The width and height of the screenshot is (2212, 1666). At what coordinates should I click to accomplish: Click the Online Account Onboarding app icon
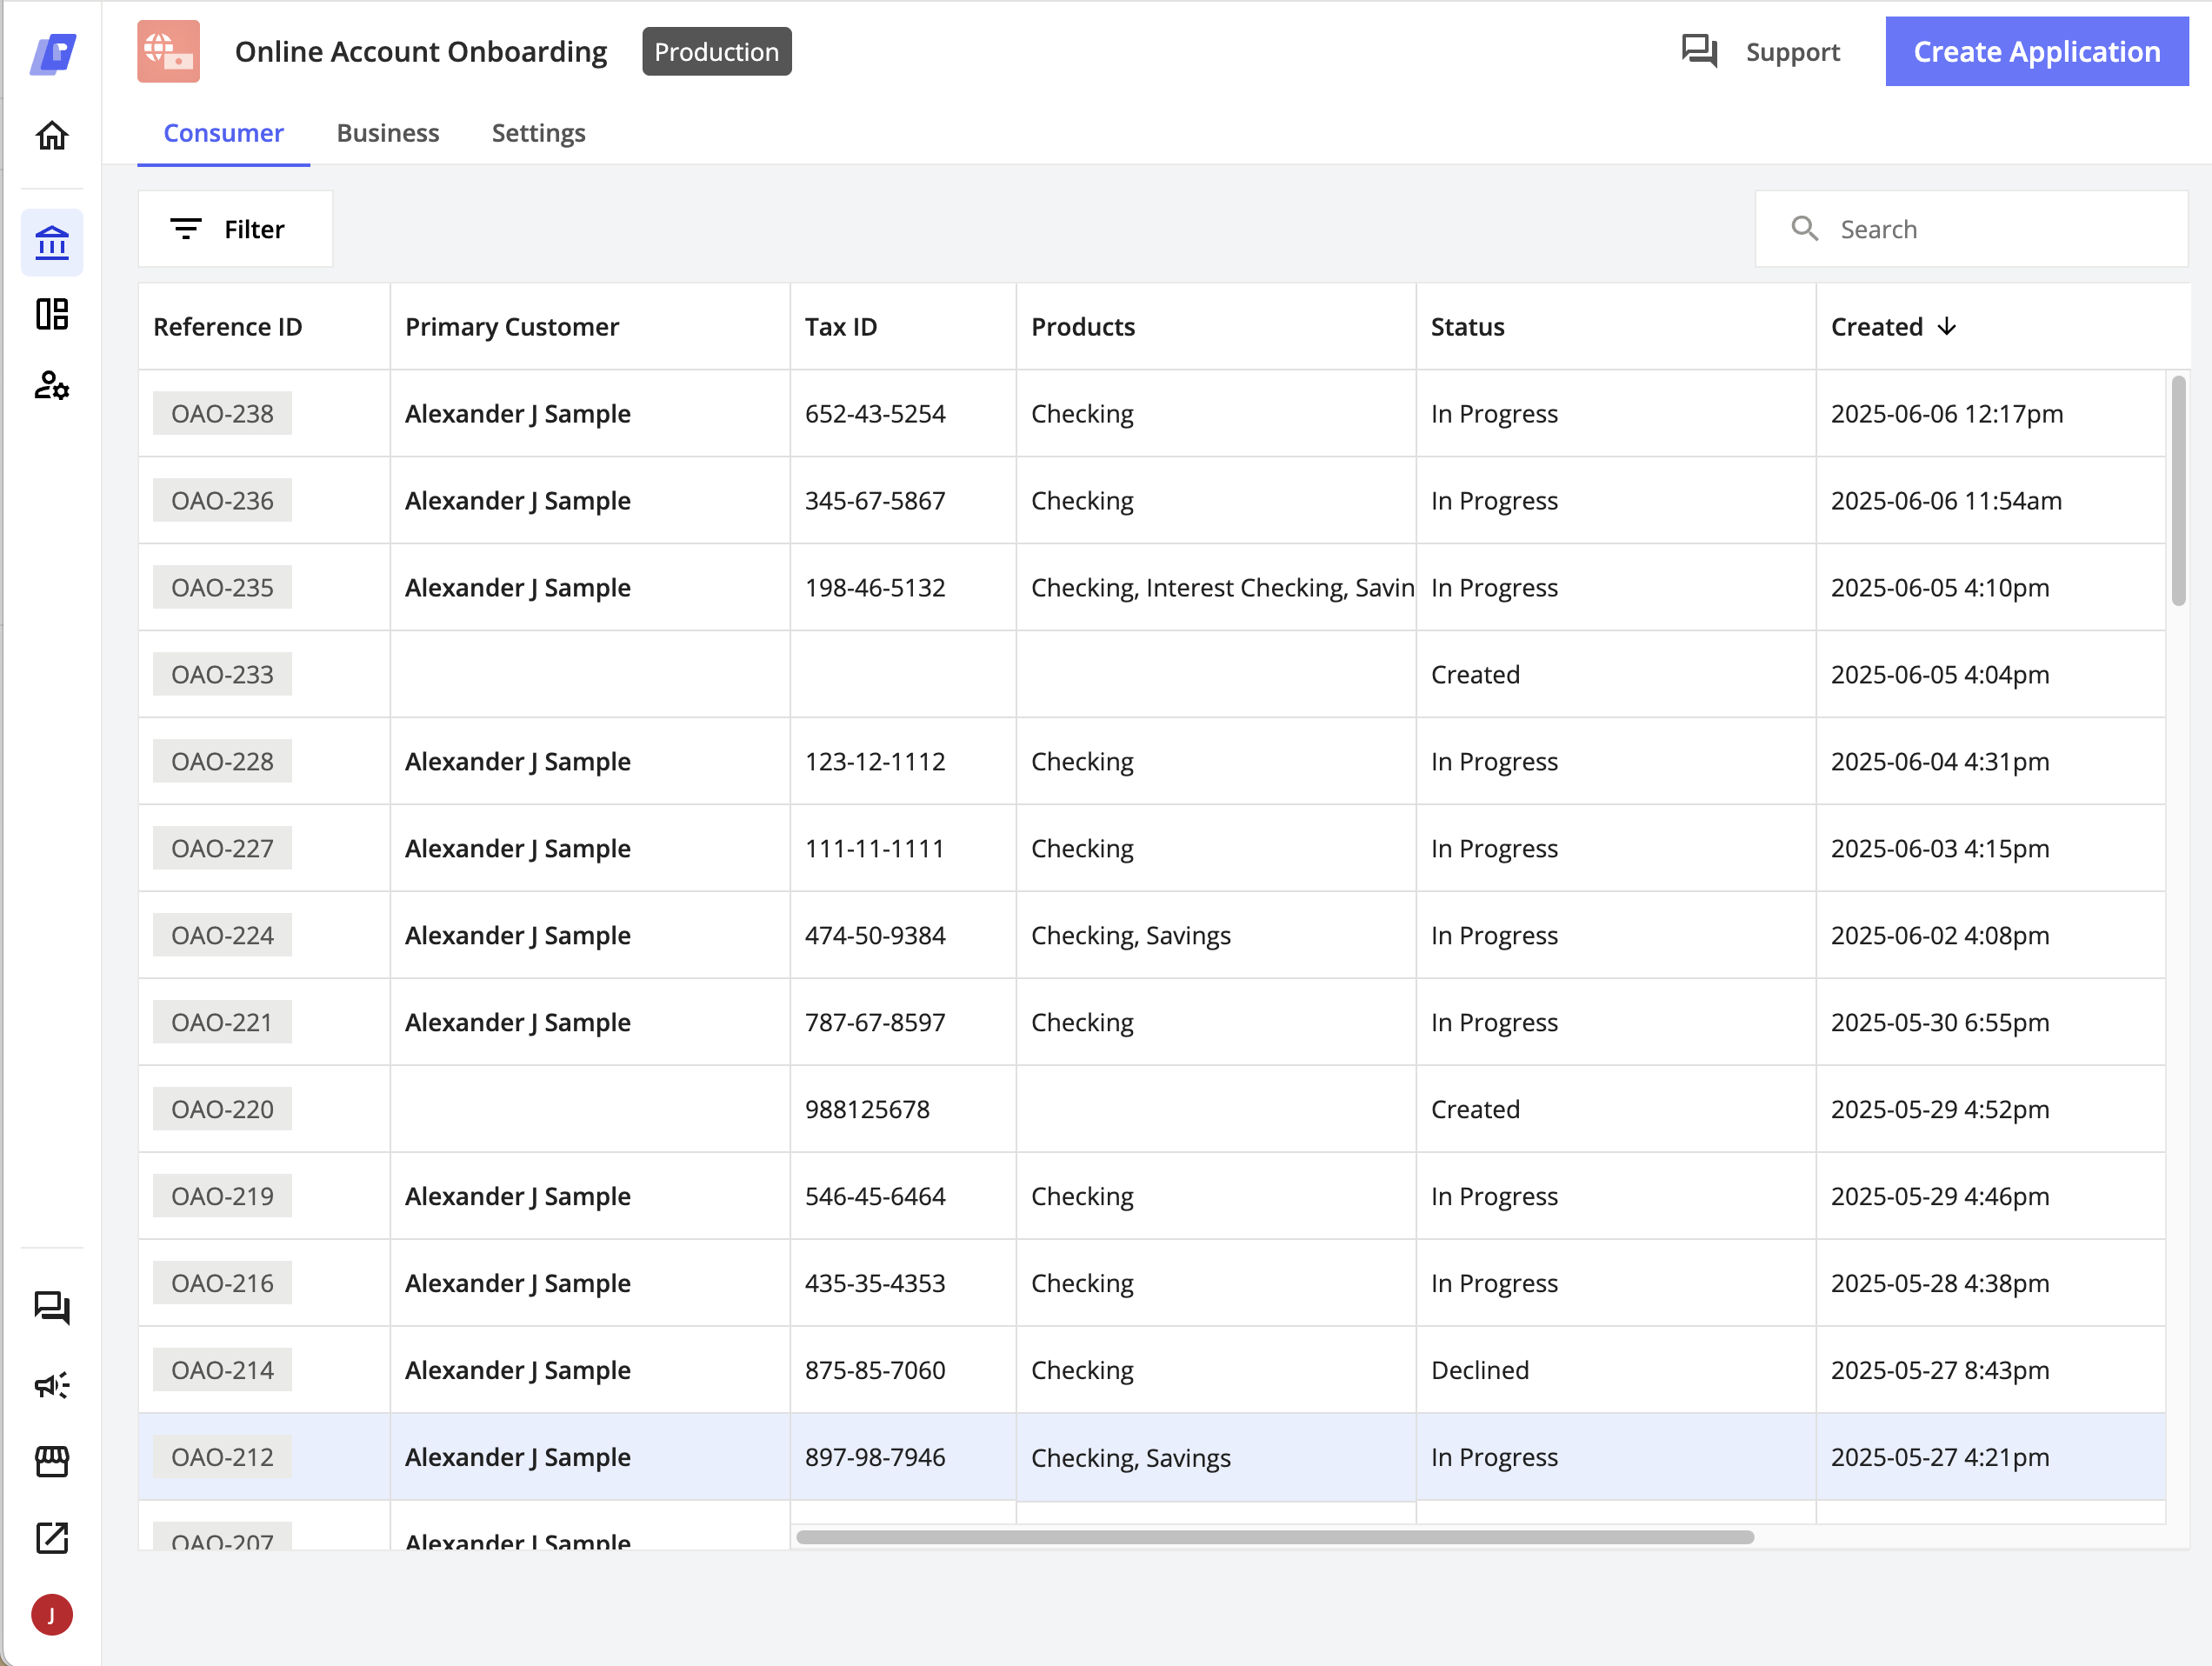(x=168, y=51)
